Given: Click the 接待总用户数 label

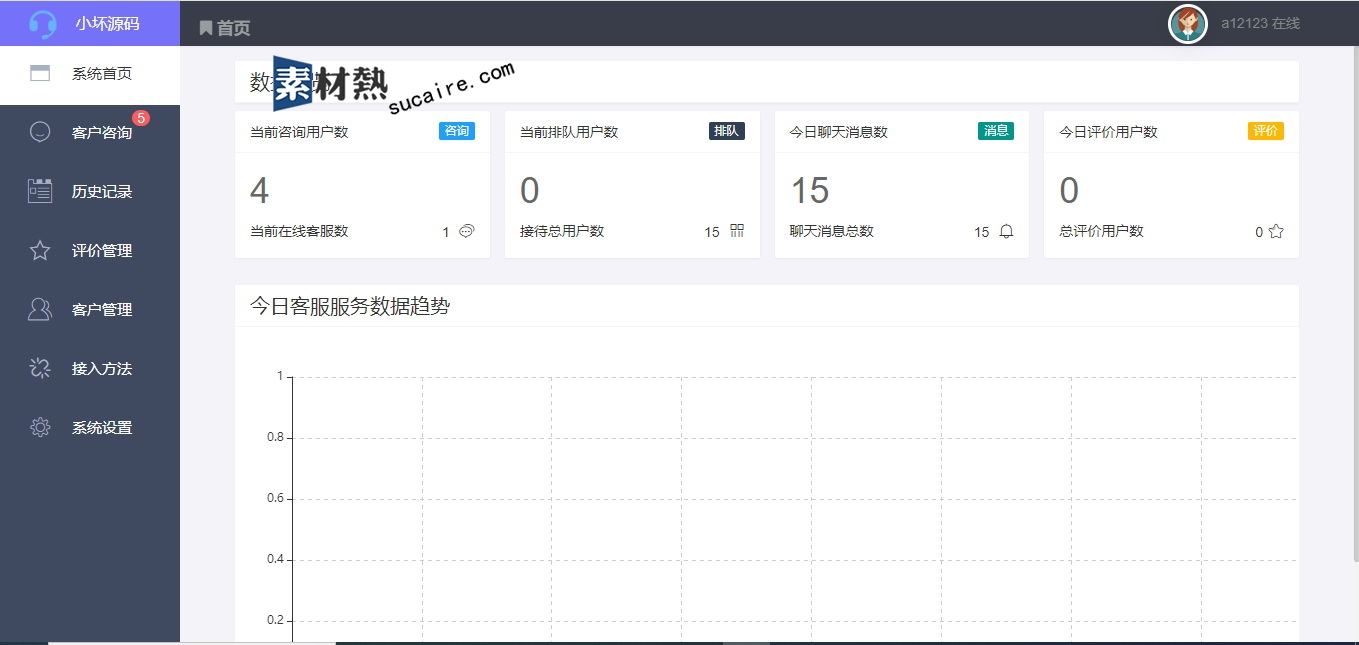Looking at the screenshot, I should pos(562,231).
